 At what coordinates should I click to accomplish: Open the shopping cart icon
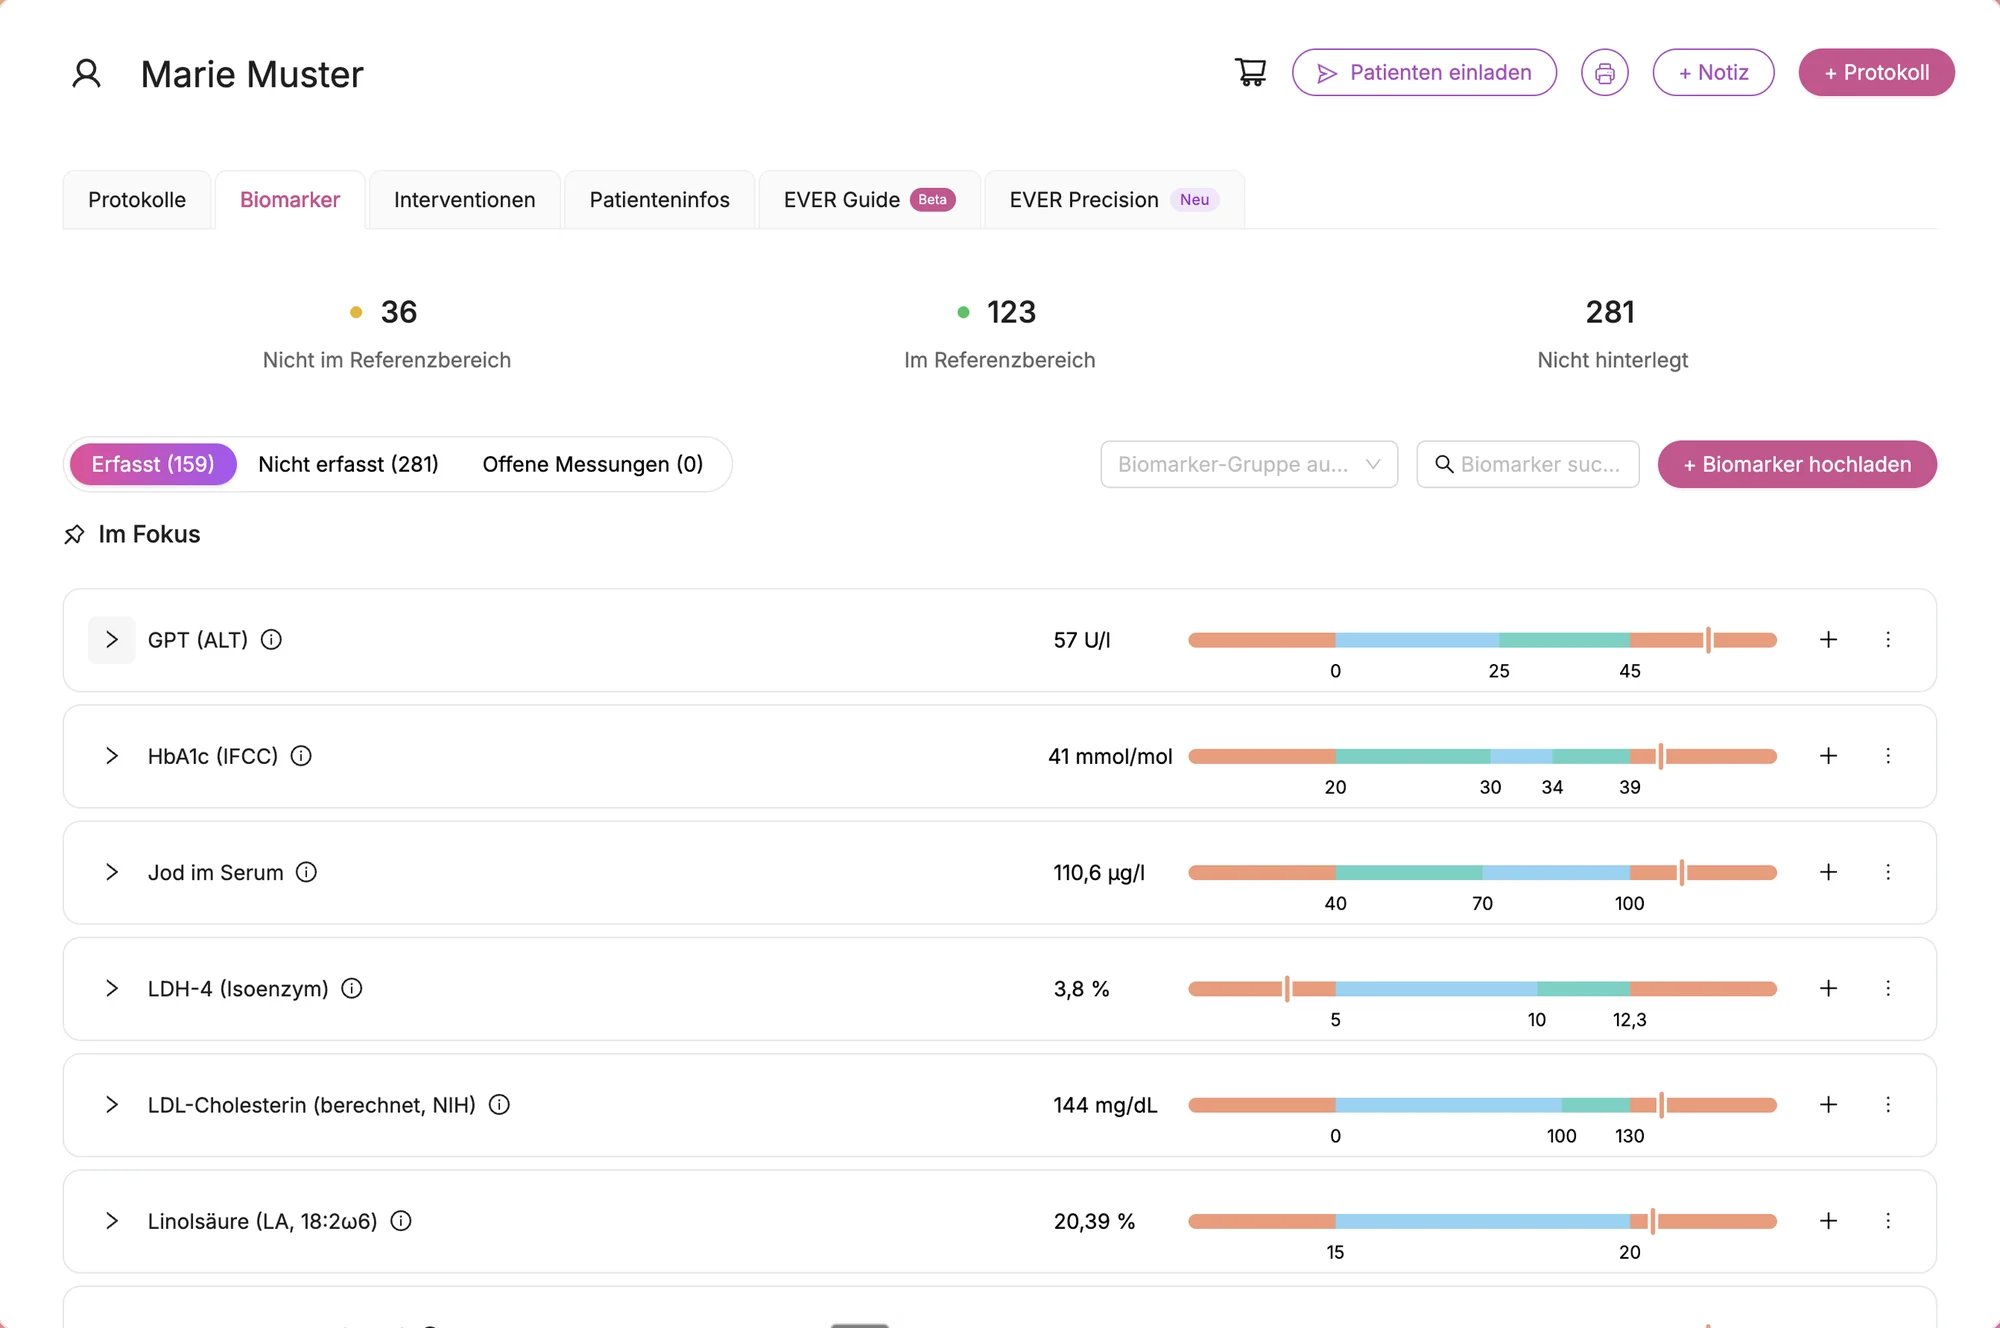pos(1250,72)
